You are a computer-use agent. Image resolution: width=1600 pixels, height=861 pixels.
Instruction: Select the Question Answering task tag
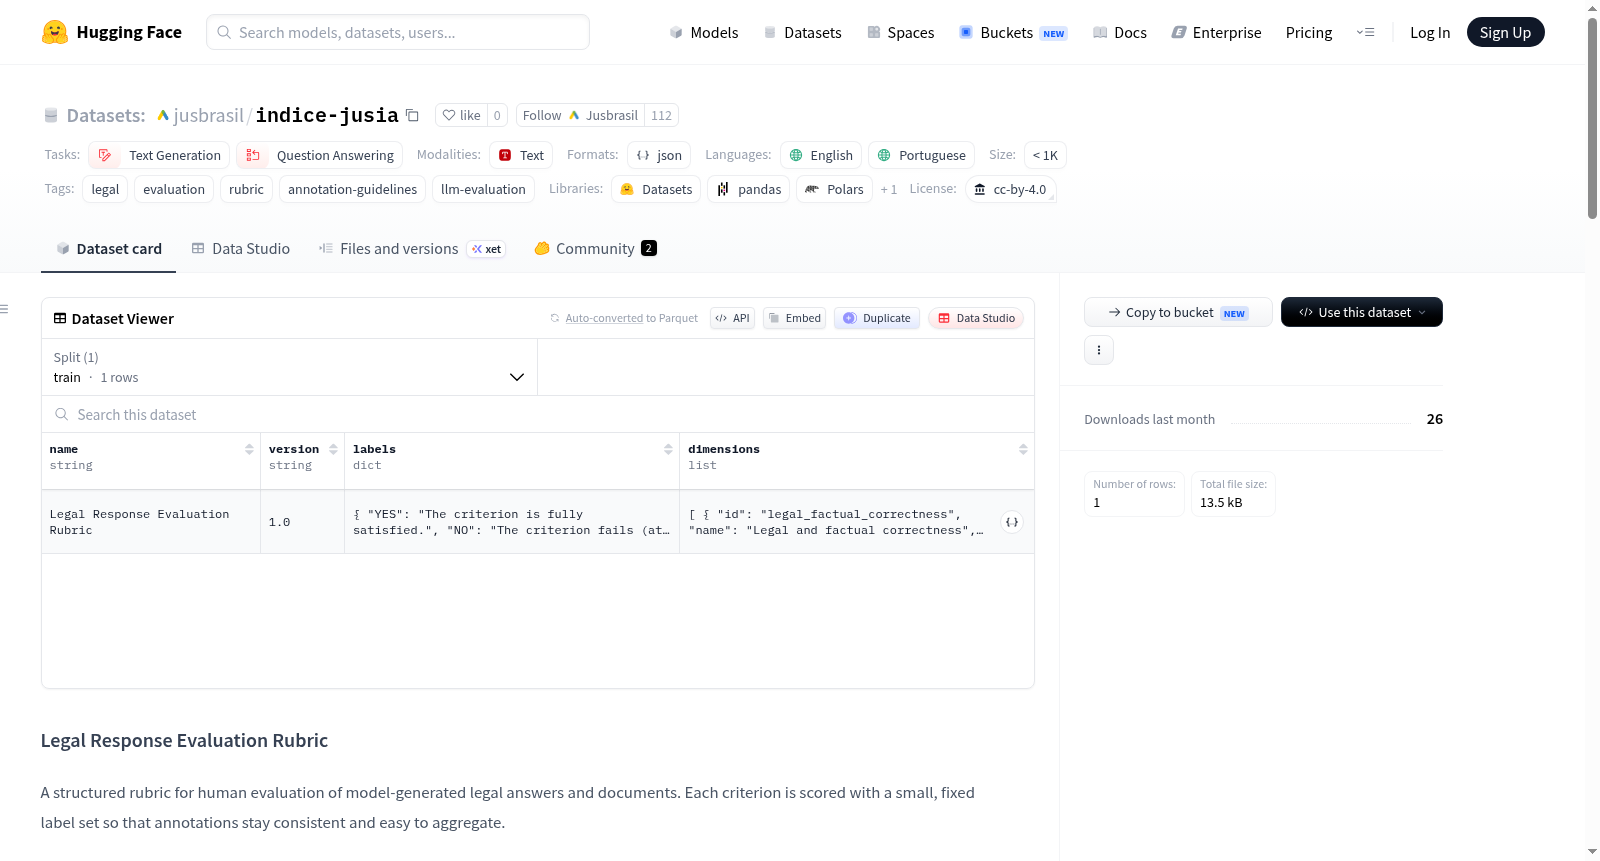320,155
